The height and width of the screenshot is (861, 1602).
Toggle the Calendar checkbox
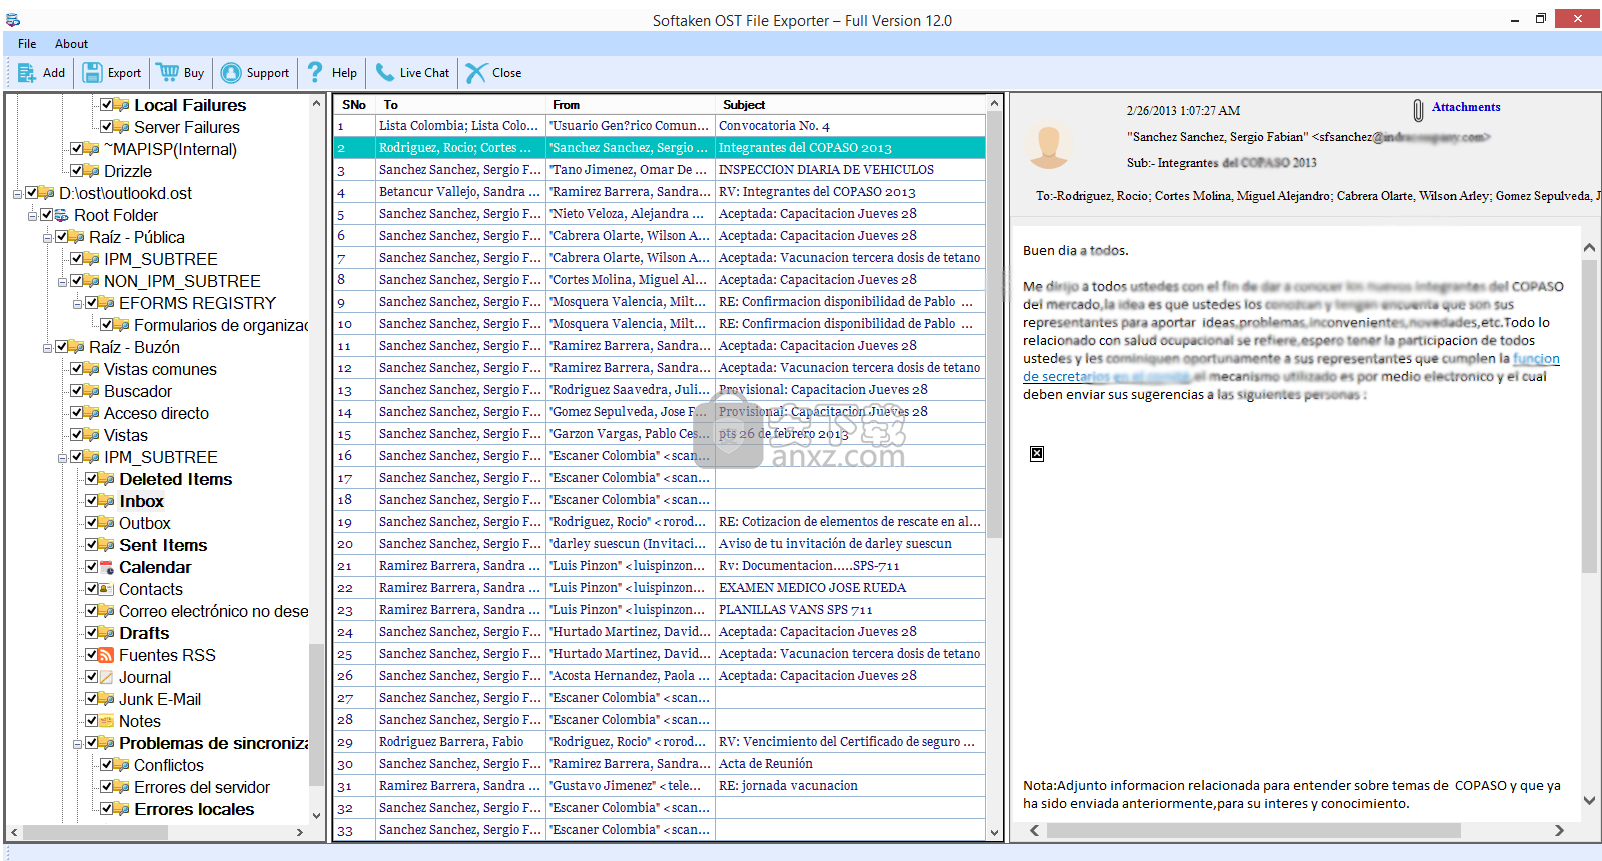pos(92,567)
